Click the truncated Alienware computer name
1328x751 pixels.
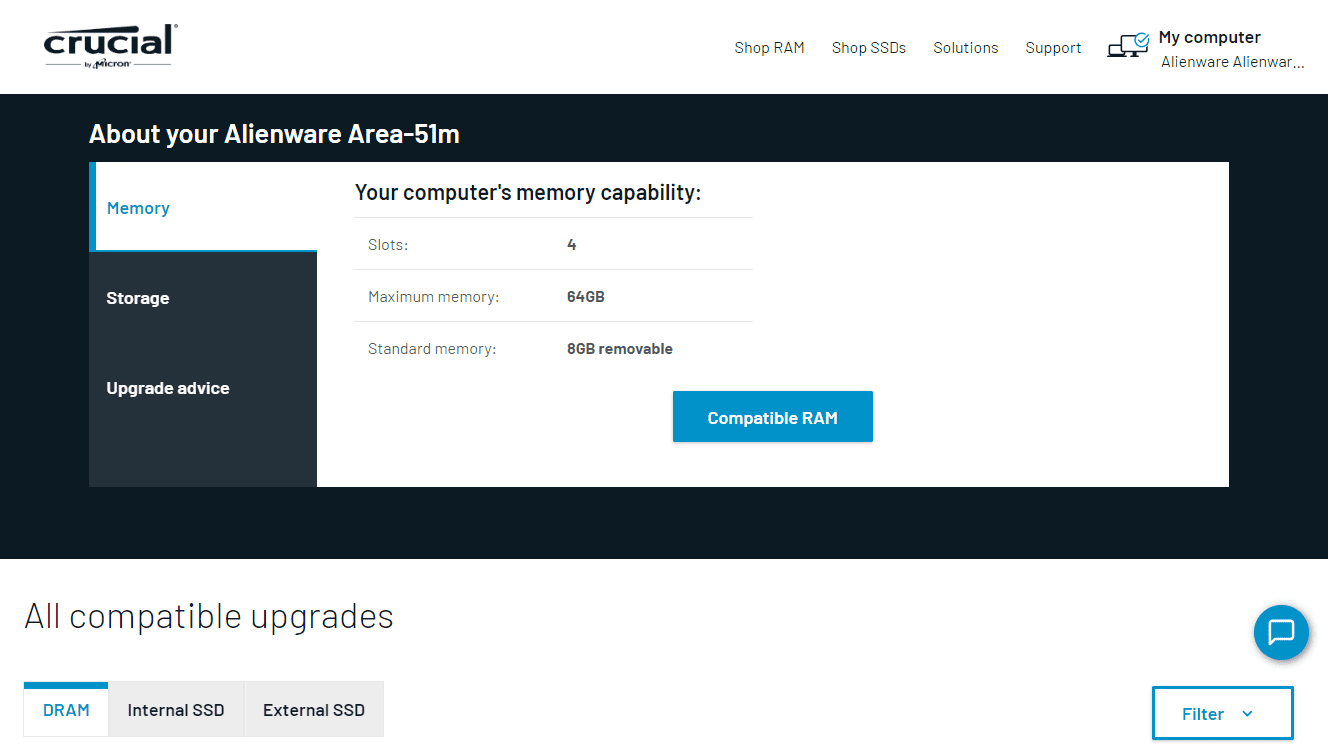[x=1232, y=62]
